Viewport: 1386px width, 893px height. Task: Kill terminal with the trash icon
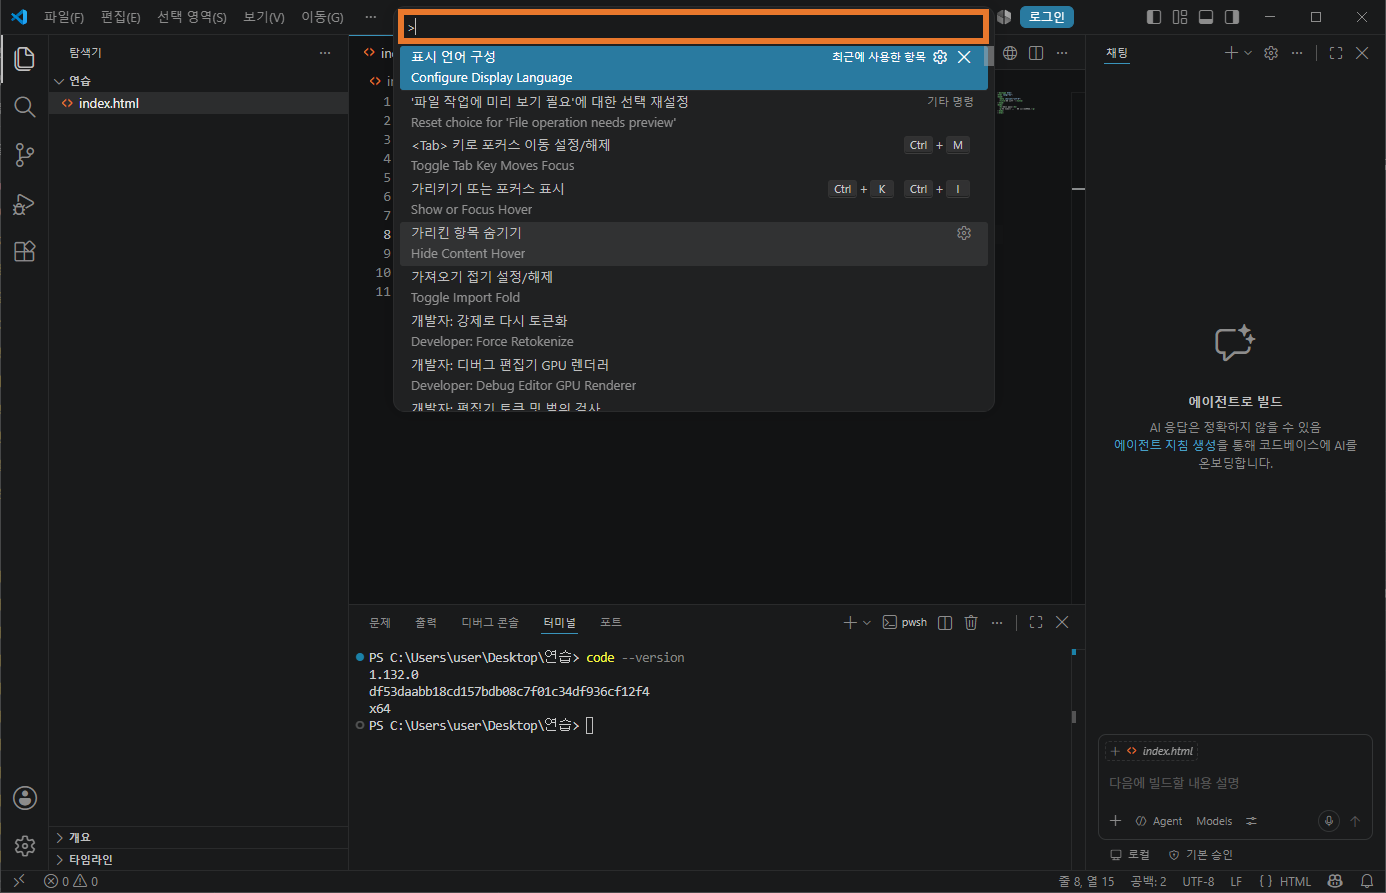pos(971,622)
